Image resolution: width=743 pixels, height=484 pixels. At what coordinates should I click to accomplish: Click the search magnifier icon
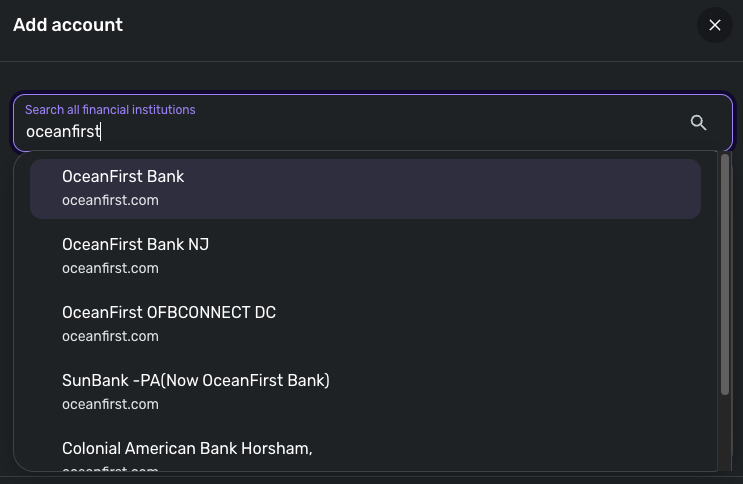pos(698,123)
